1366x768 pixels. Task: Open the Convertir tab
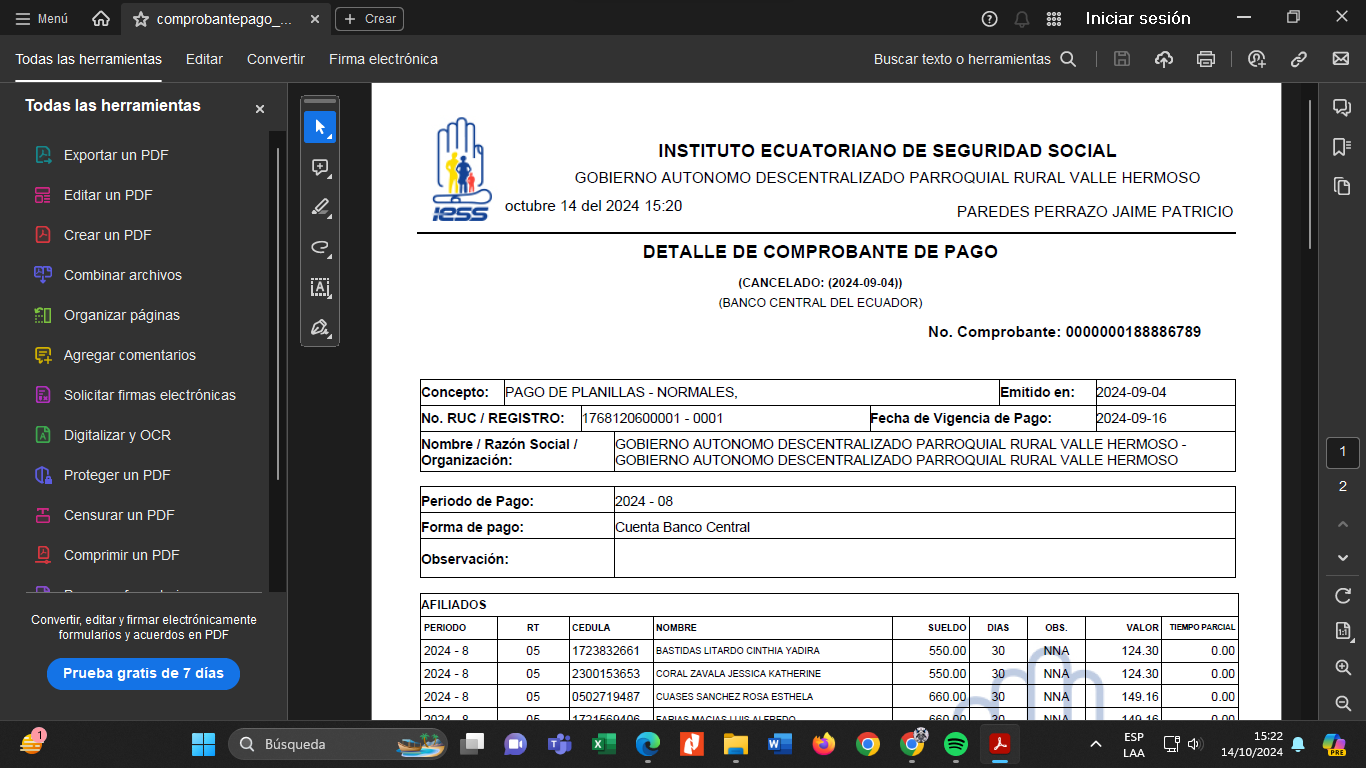(x=276, y=59)
